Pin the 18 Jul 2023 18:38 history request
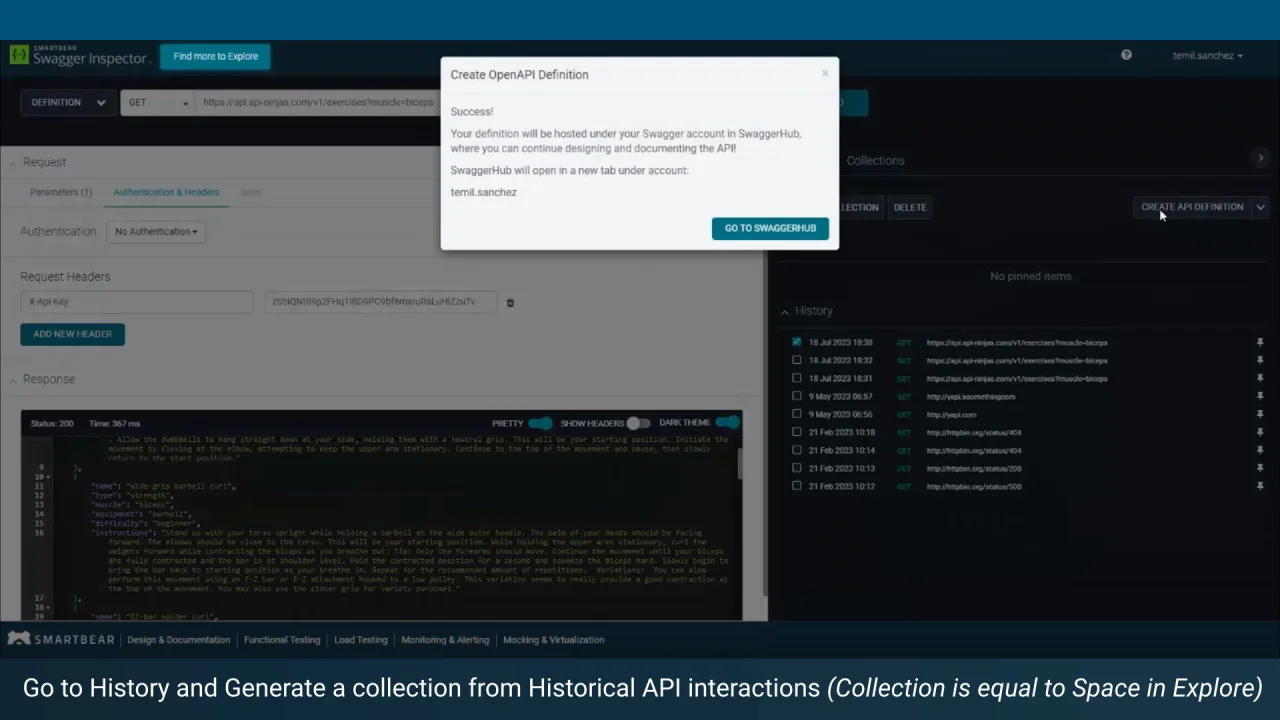 1260,342
